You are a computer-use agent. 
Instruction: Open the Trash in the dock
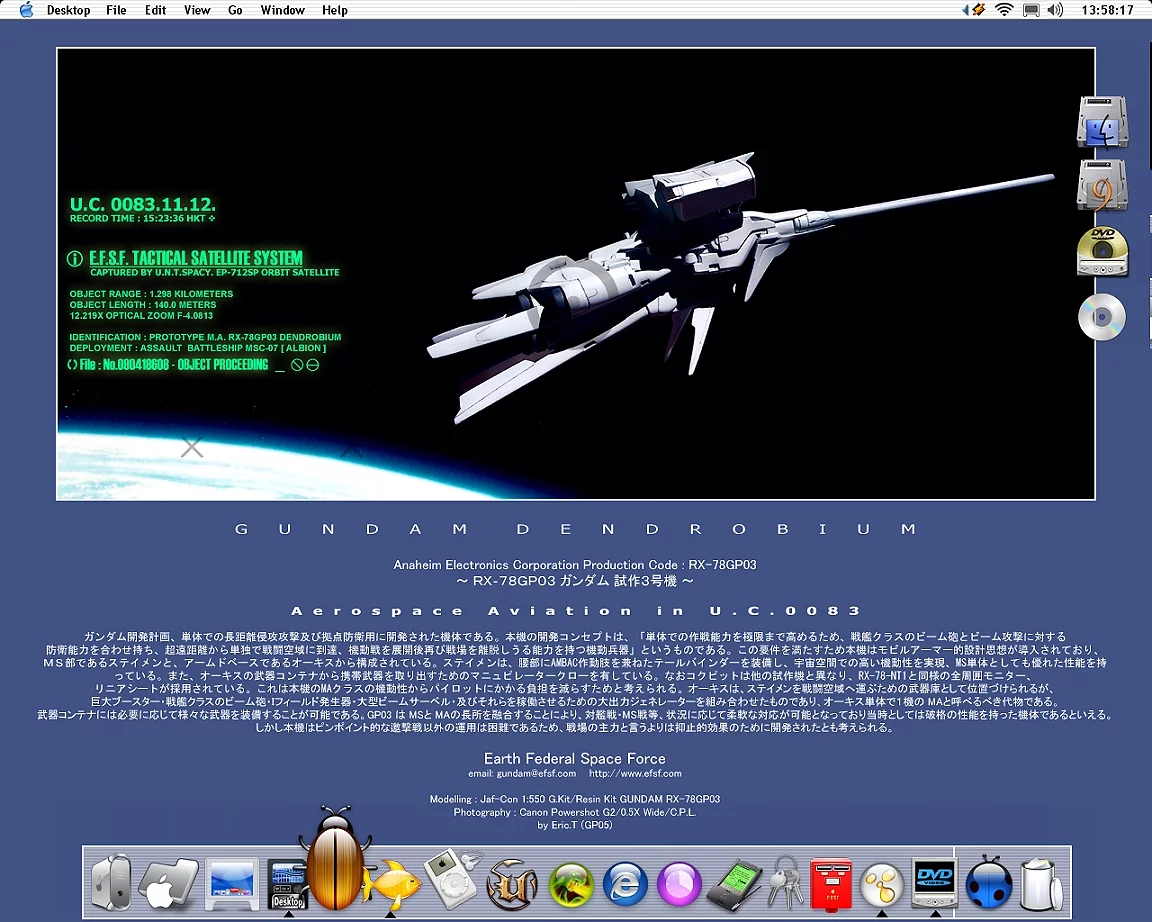pos(1044,884)
